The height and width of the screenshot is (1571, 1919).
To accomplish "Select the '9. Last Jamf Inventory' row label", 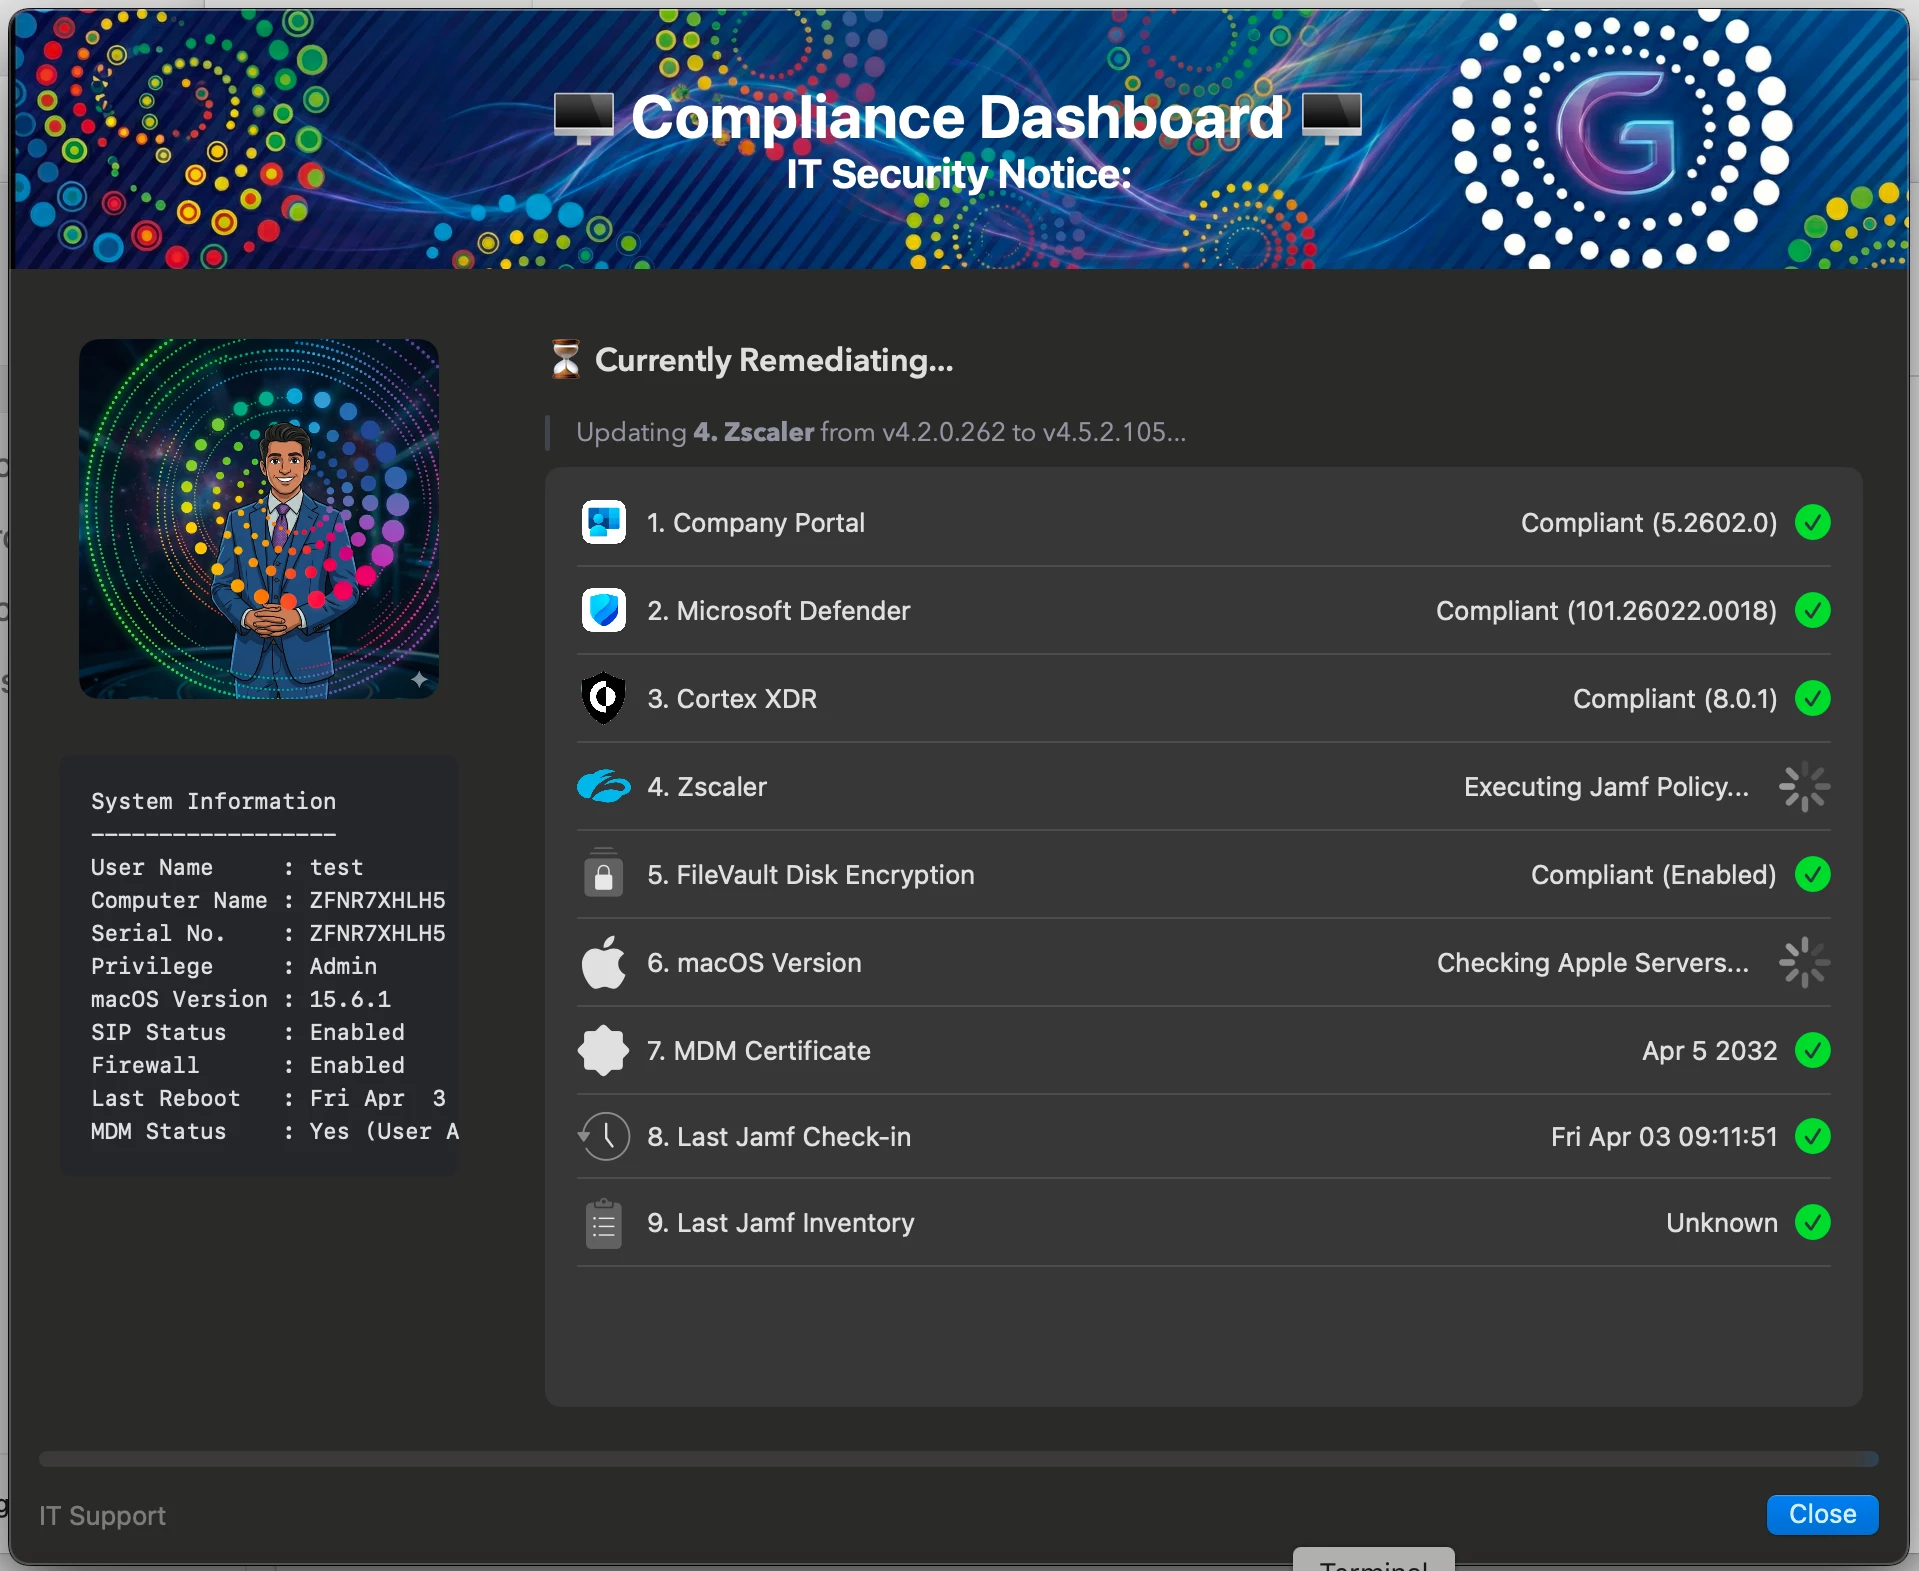I will [x=780, y=1223].
